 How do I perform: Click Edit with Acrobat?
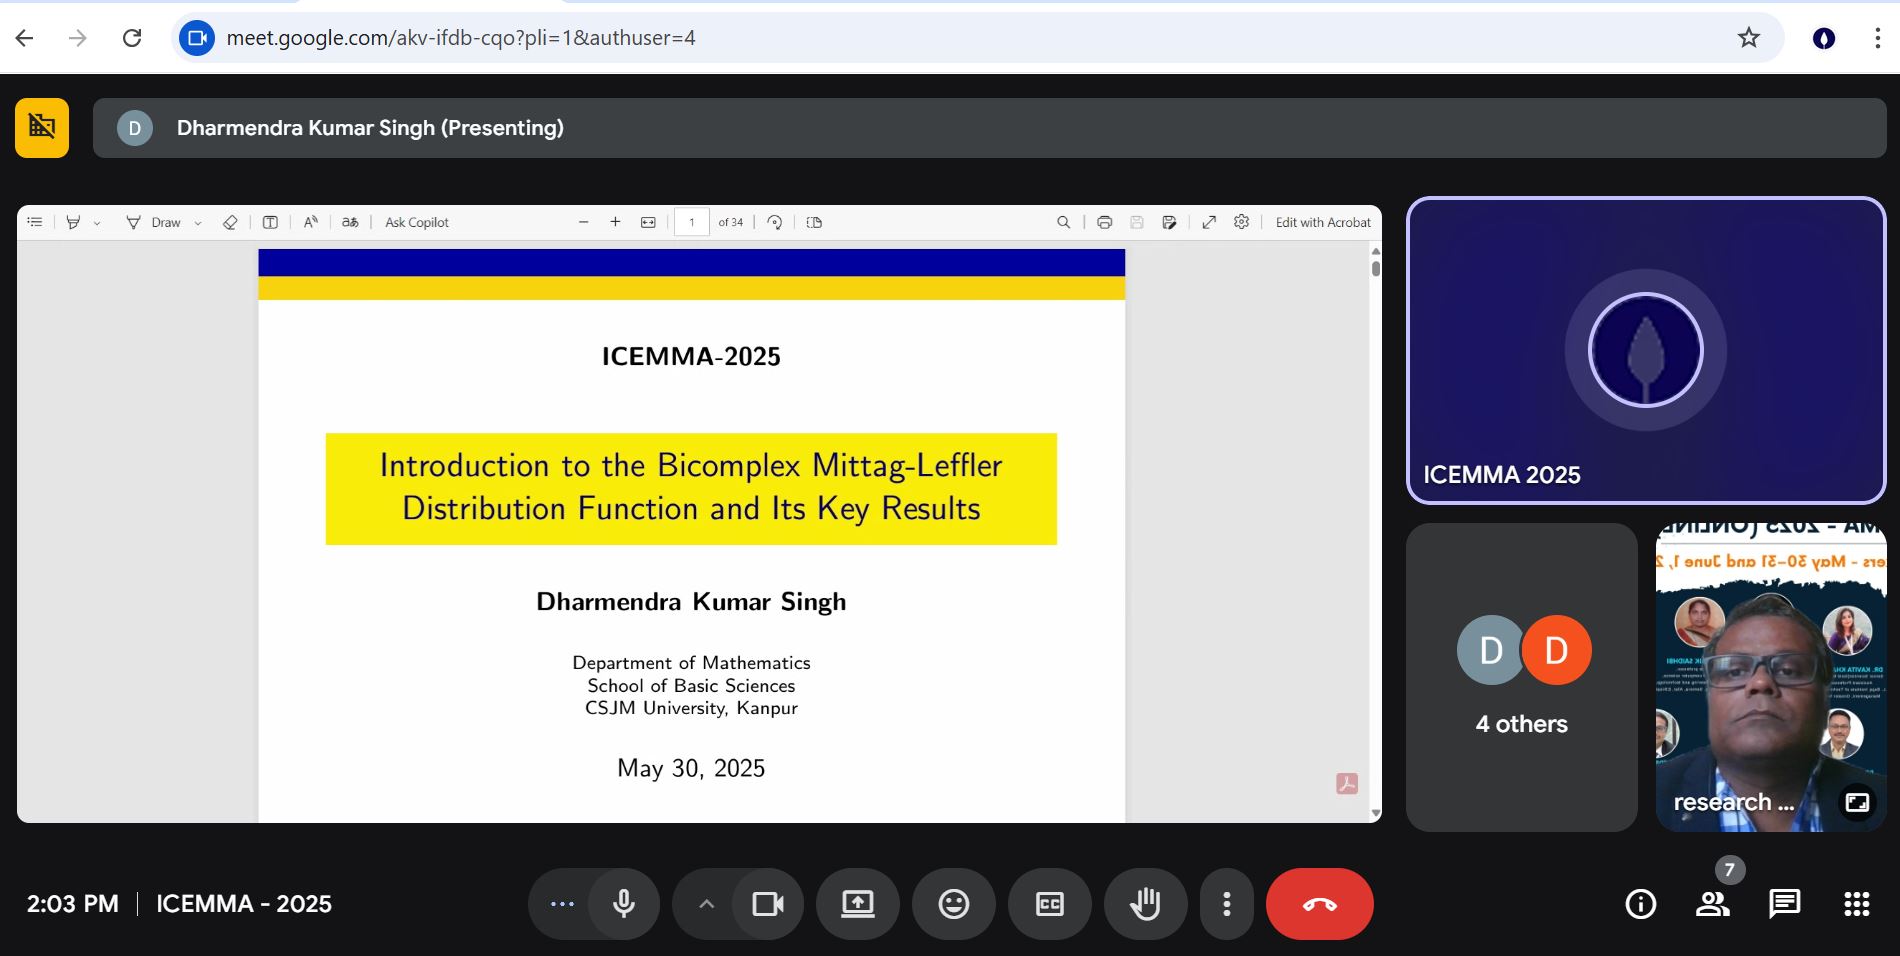[x=1323, y=222]
